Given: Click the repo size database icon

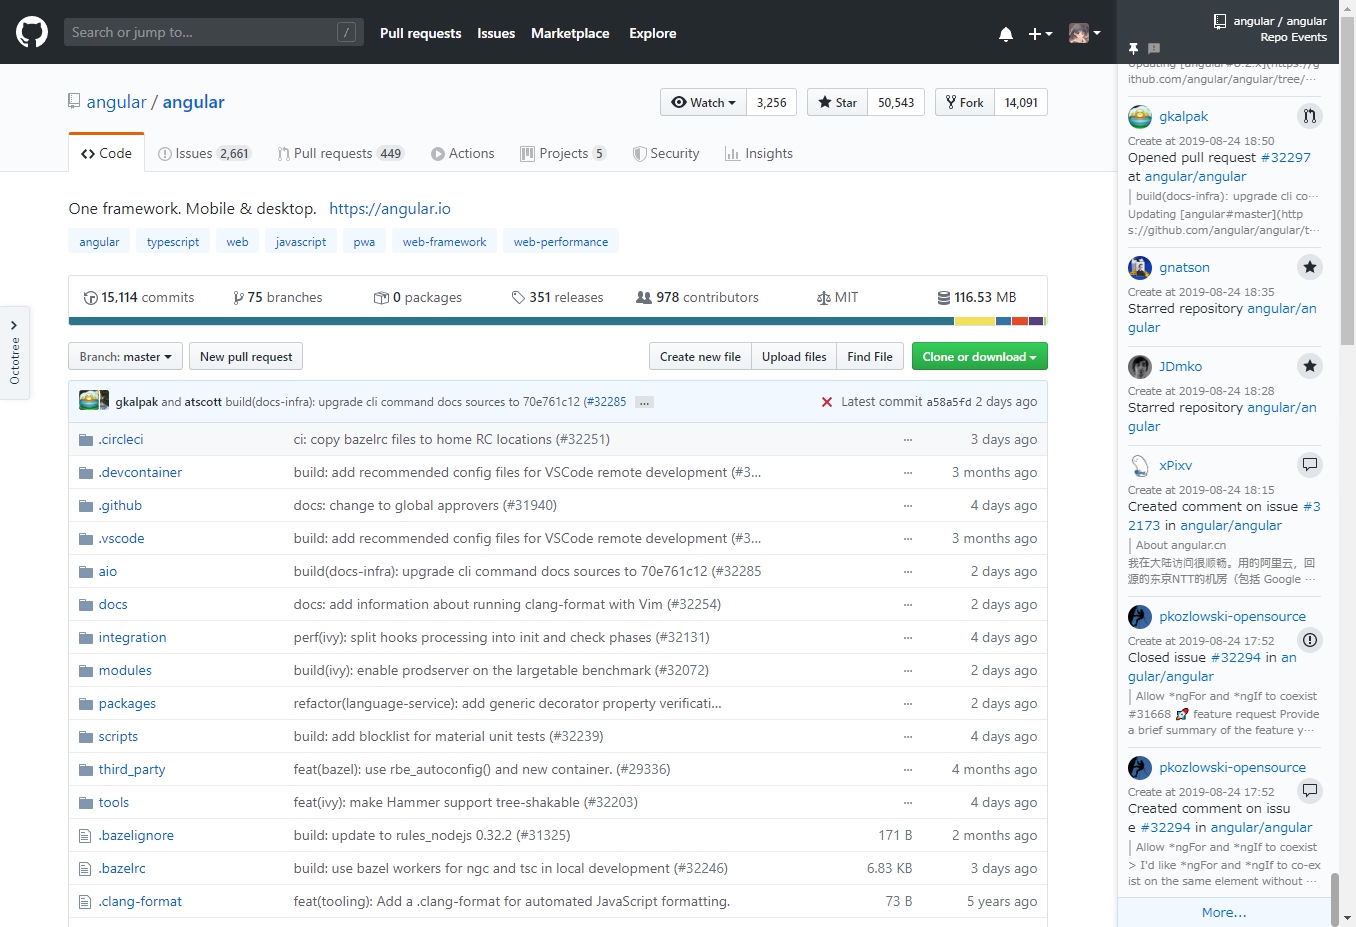Looking at the screenshot, I should pos(944,298).
